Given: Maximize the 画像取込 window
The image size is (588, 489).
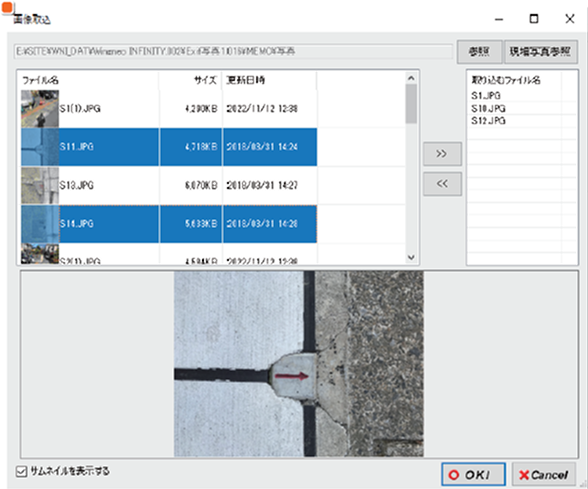Looking at the screenshot, I should click(x=534, y=19).
